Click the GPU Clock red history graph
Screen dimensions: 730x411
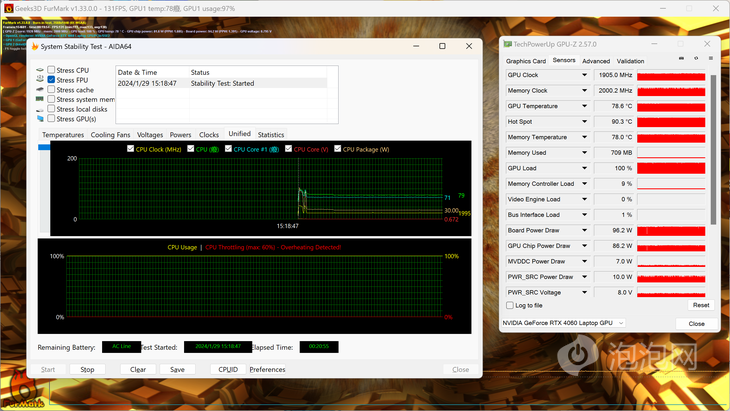[x=671, y=75]
